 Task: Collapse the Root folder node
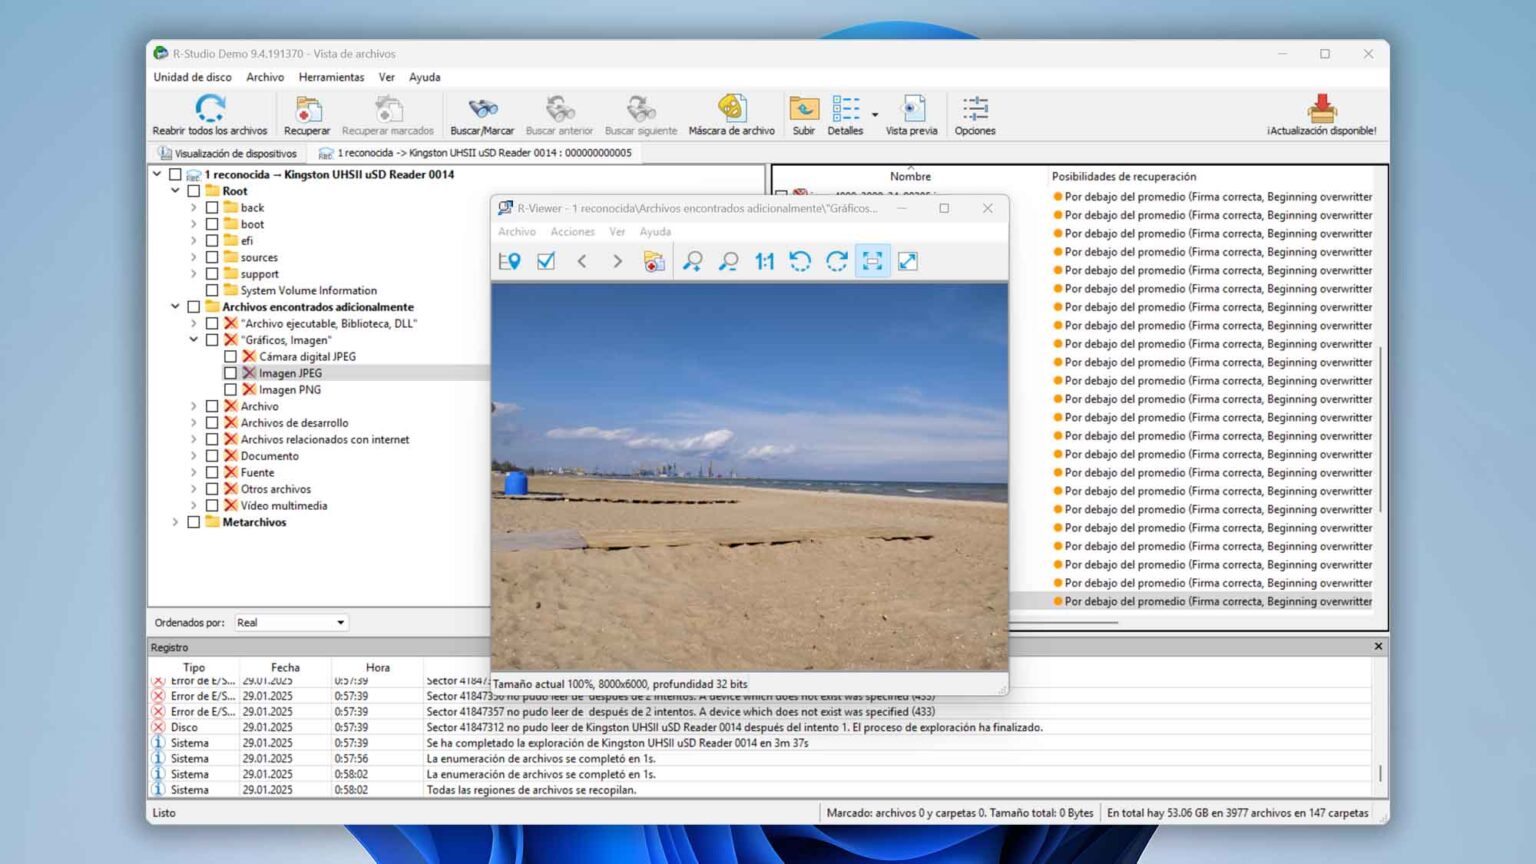(176, 191)
